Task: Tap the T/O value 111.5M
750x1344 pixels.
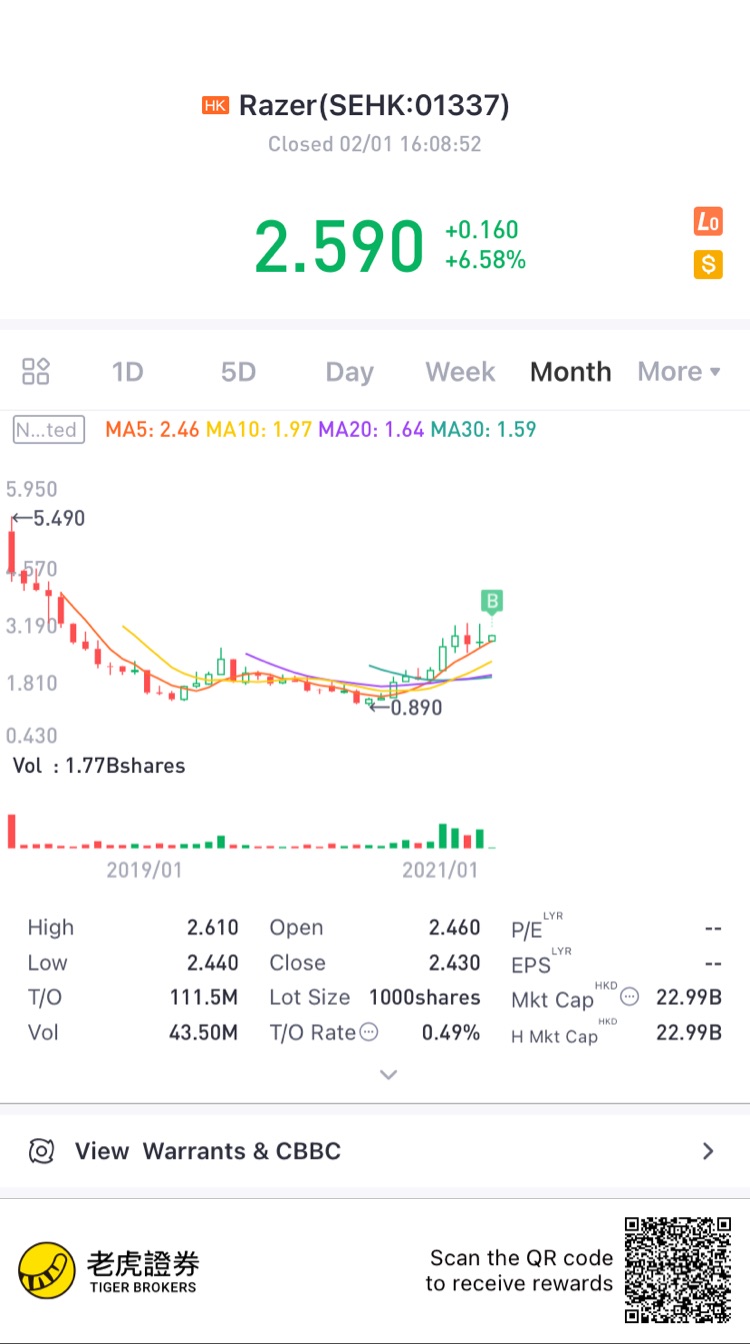Action: pyautogui.click(x=204, y=997)
